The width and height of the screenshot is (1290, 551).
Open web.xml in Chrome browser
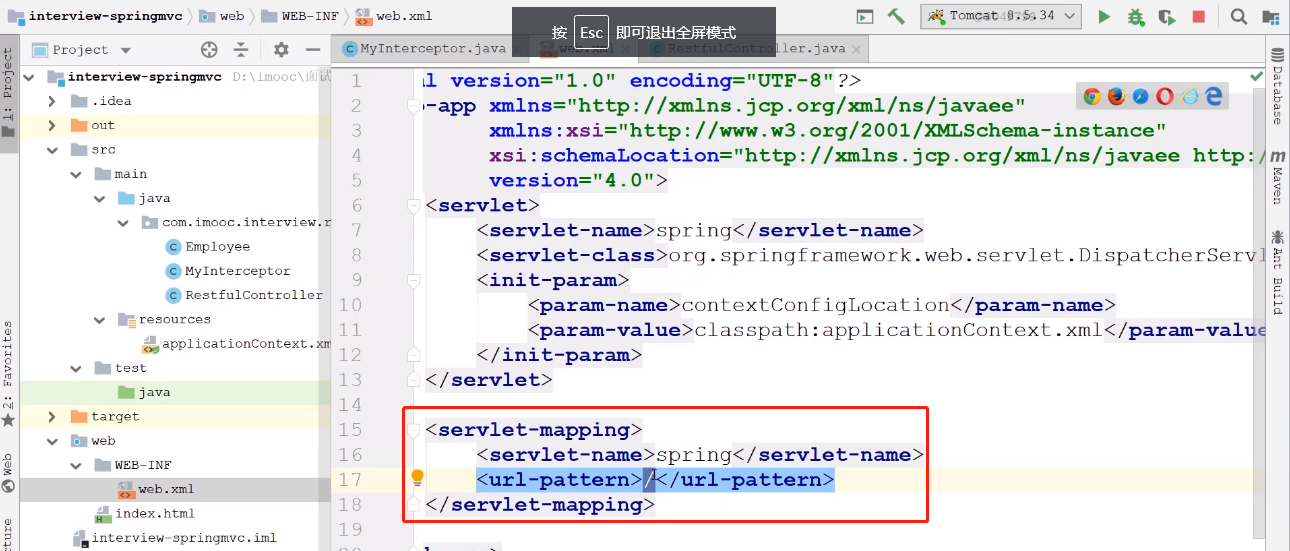(x=1092, y=96)
